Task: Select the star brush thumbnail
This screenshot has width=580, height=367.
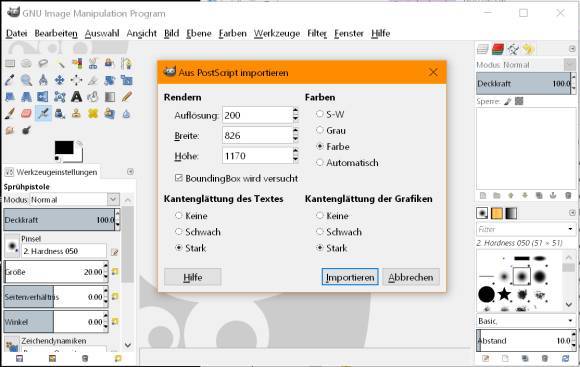Action: 504,294
